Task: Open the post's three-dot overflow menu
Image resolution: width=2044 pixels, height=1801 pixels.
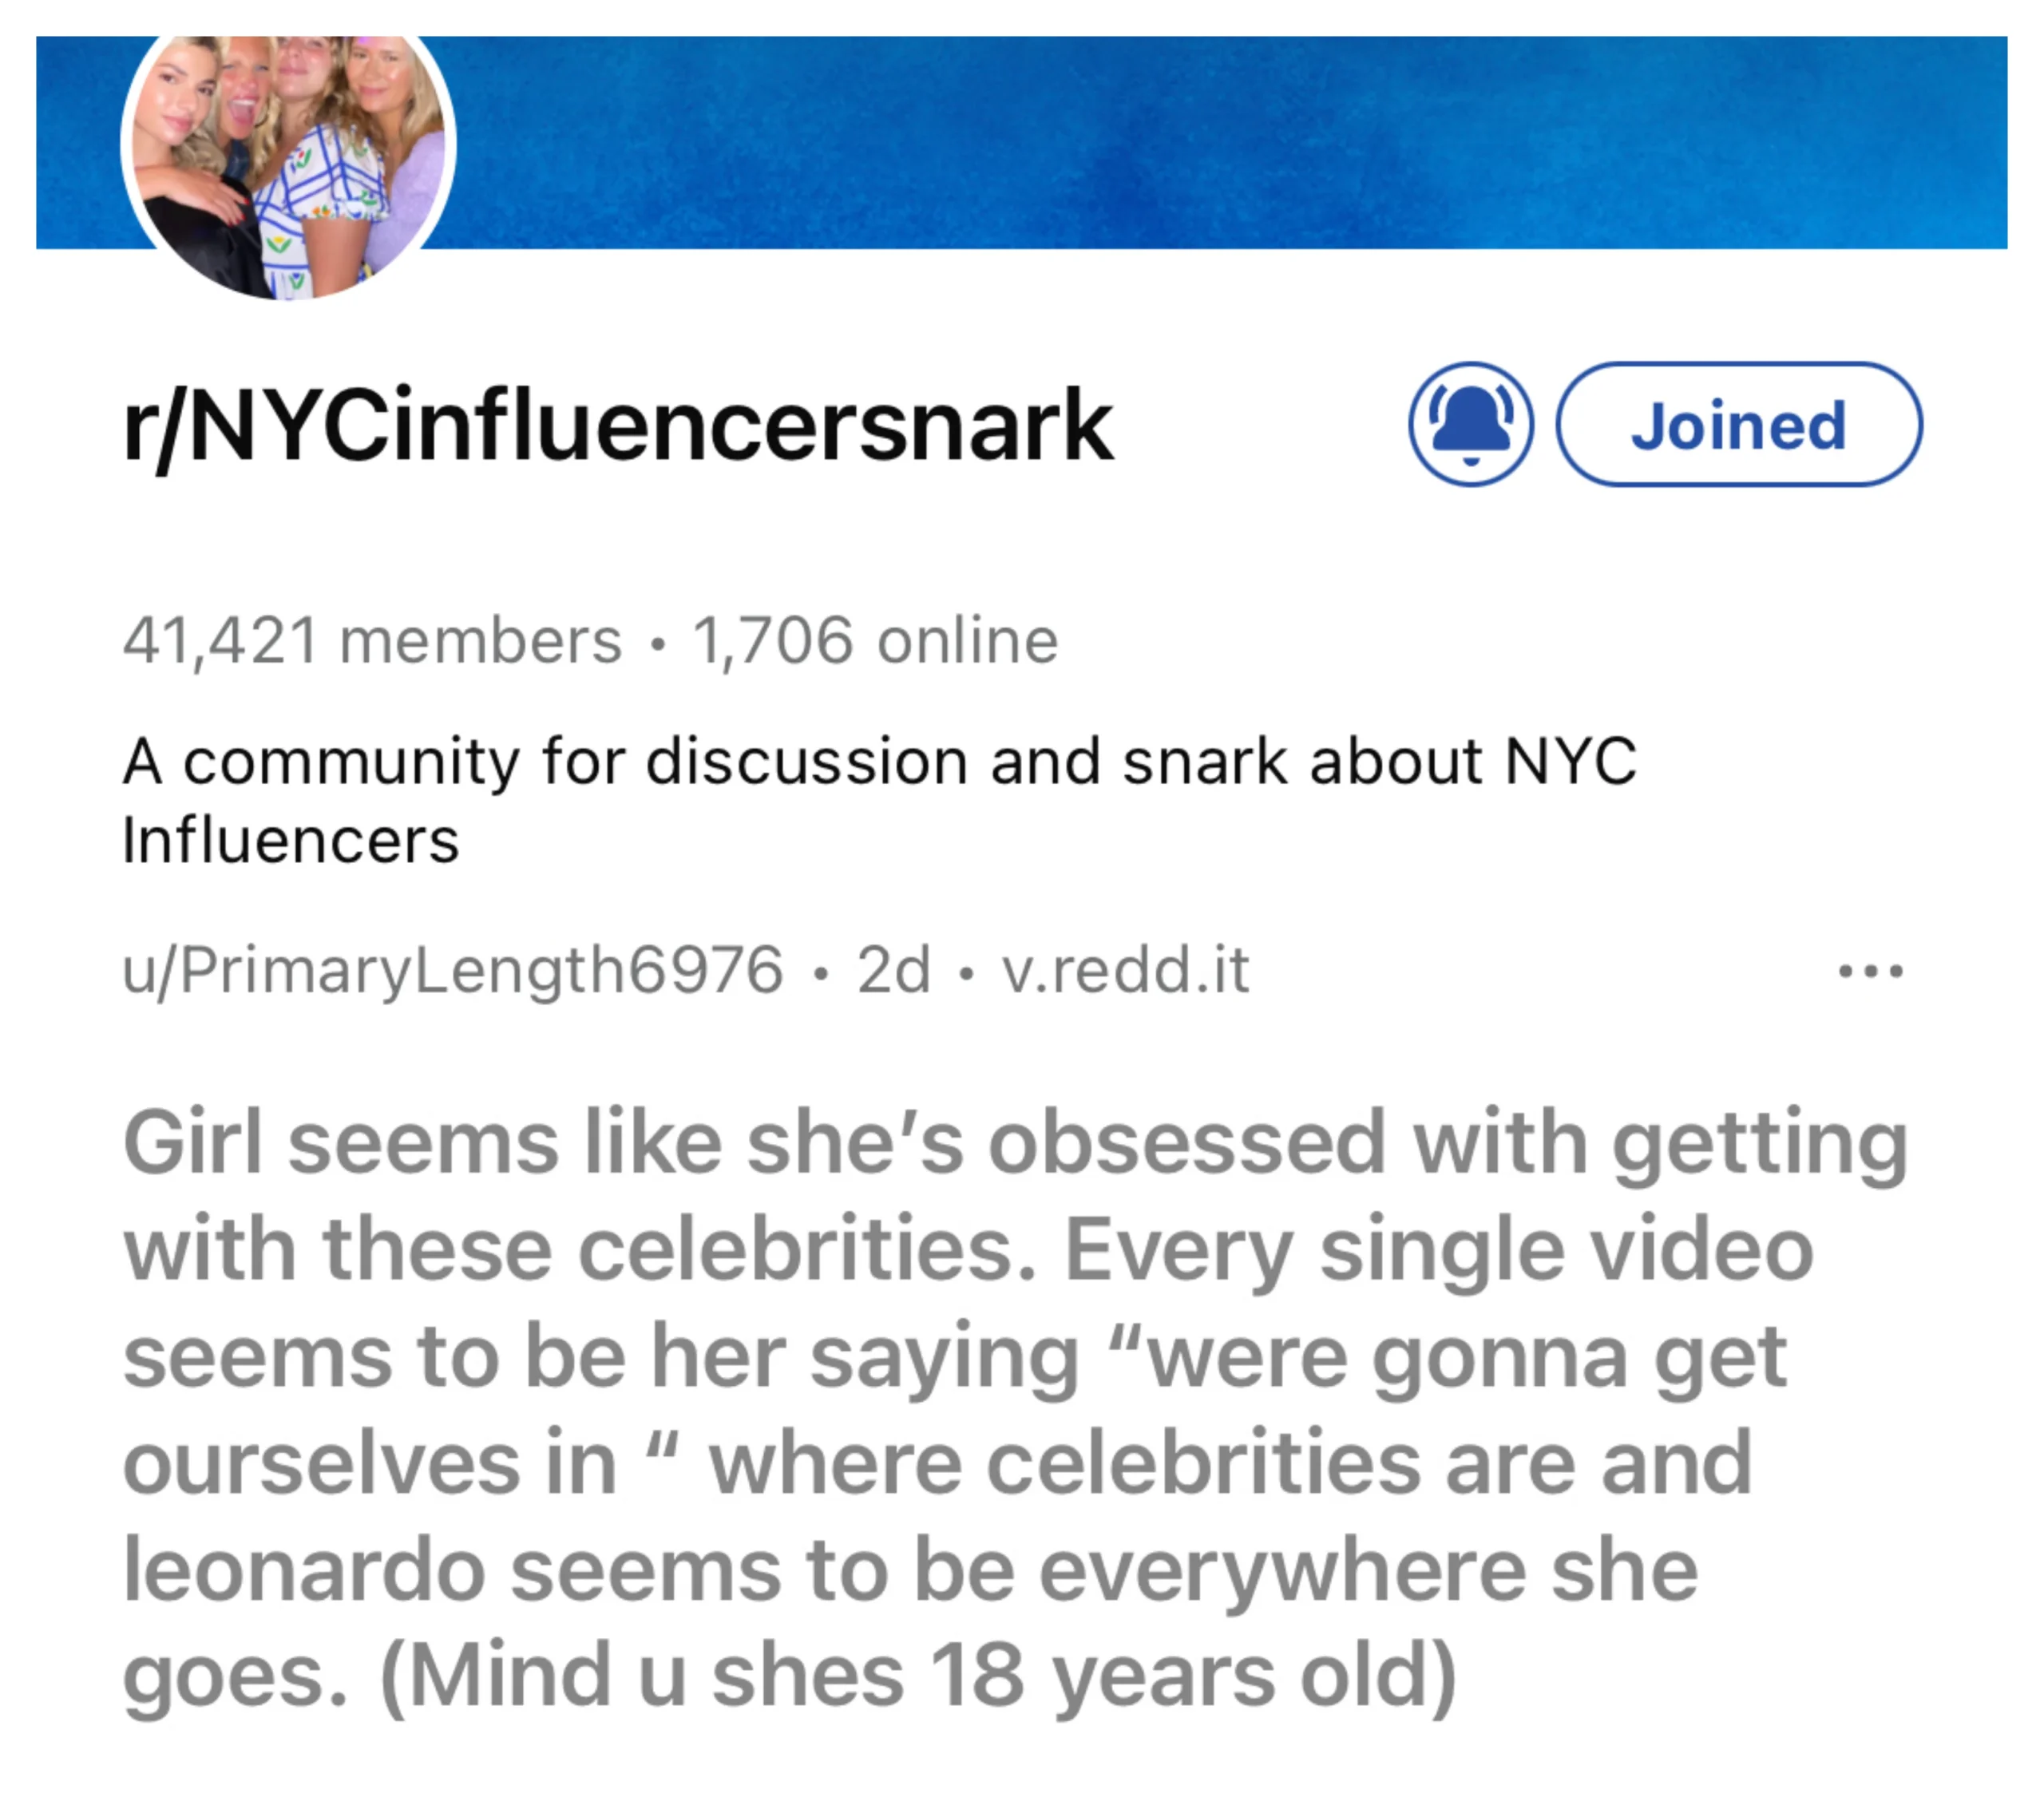Action: click(1869, 970)
